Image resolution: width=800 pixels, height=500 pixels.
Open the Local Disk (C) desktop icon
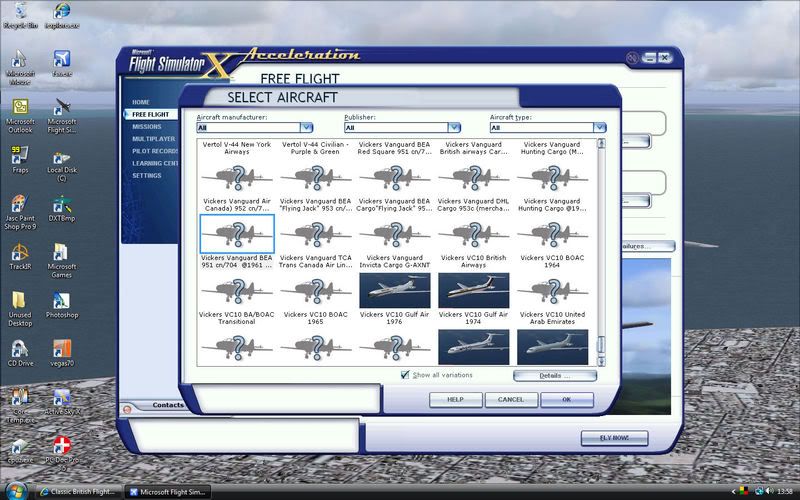click(62, 166)
